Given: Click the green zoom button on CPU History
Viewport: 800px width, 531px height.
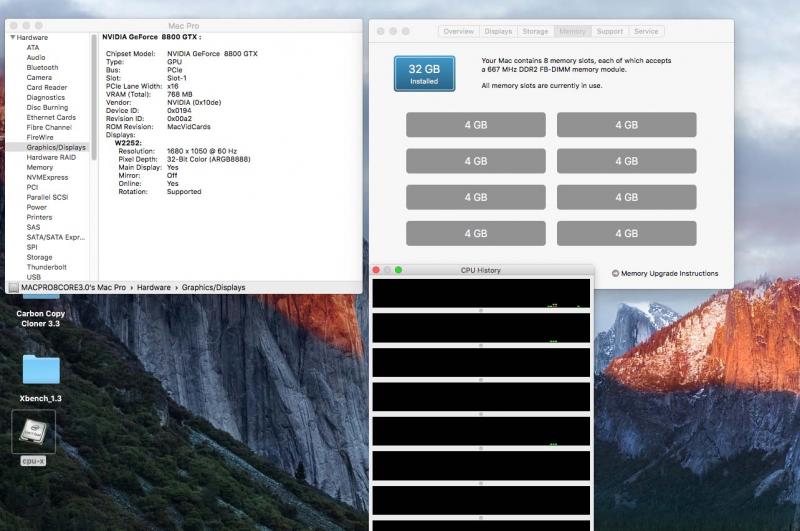Looking at the screenshot, I should pos(398,270).
